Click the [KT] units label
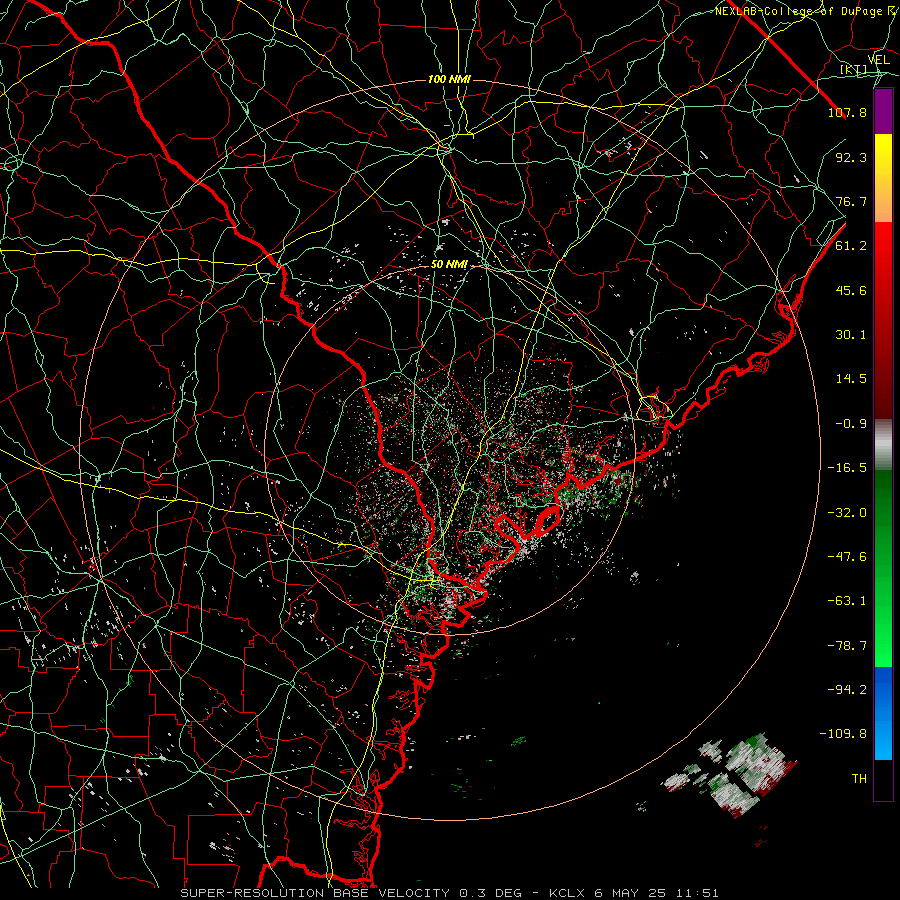 [x=854, y=69]
